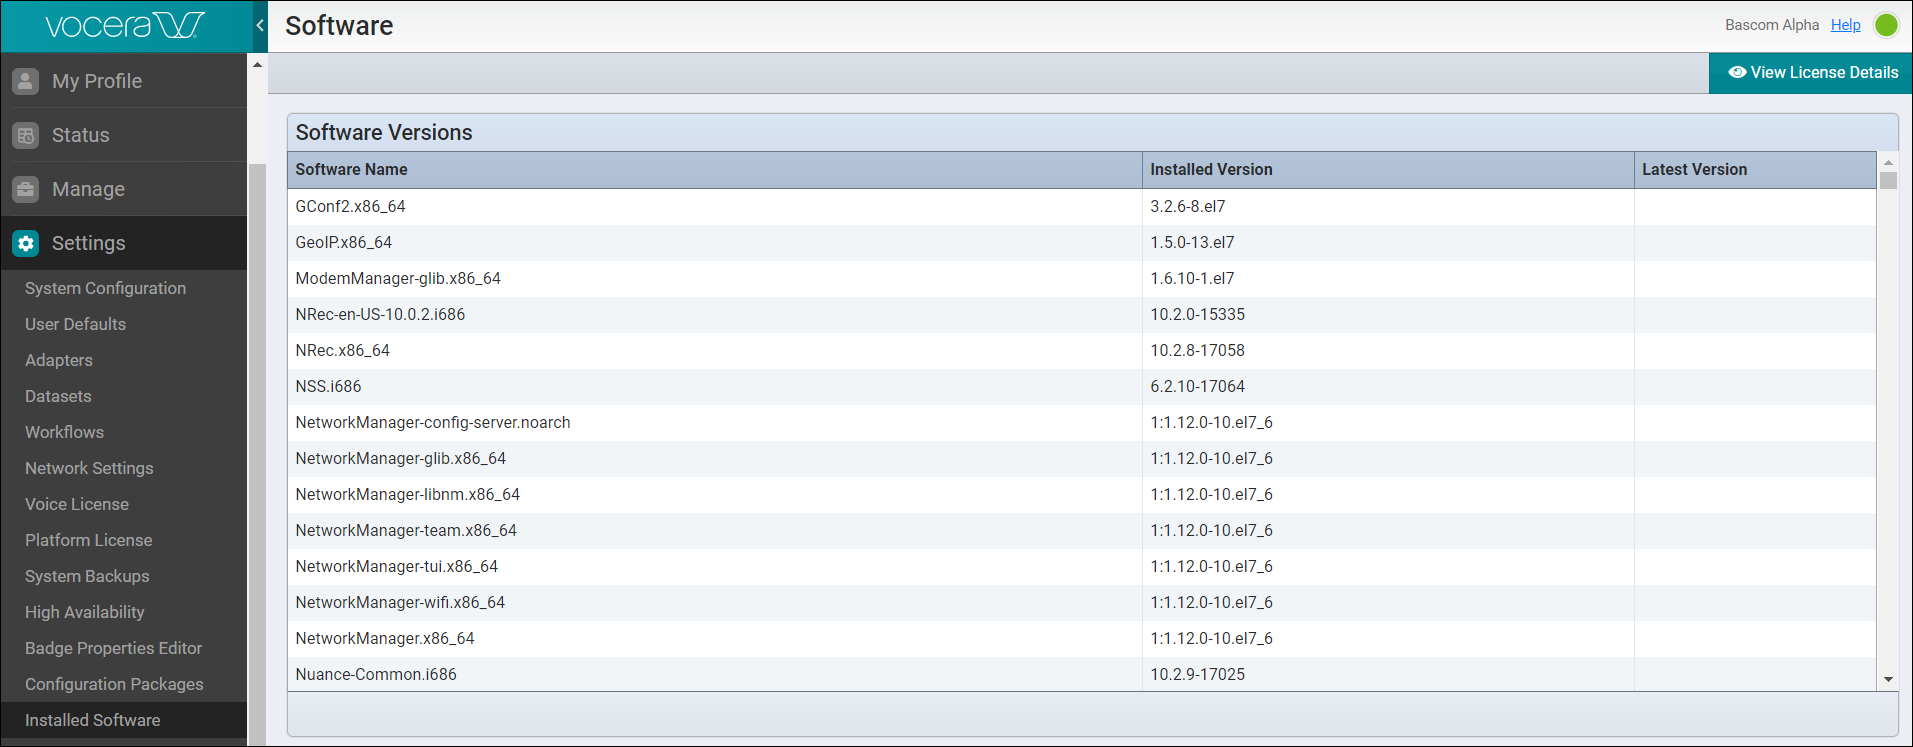Collapse the sidebar with the chevron arrow

point(260,25)
